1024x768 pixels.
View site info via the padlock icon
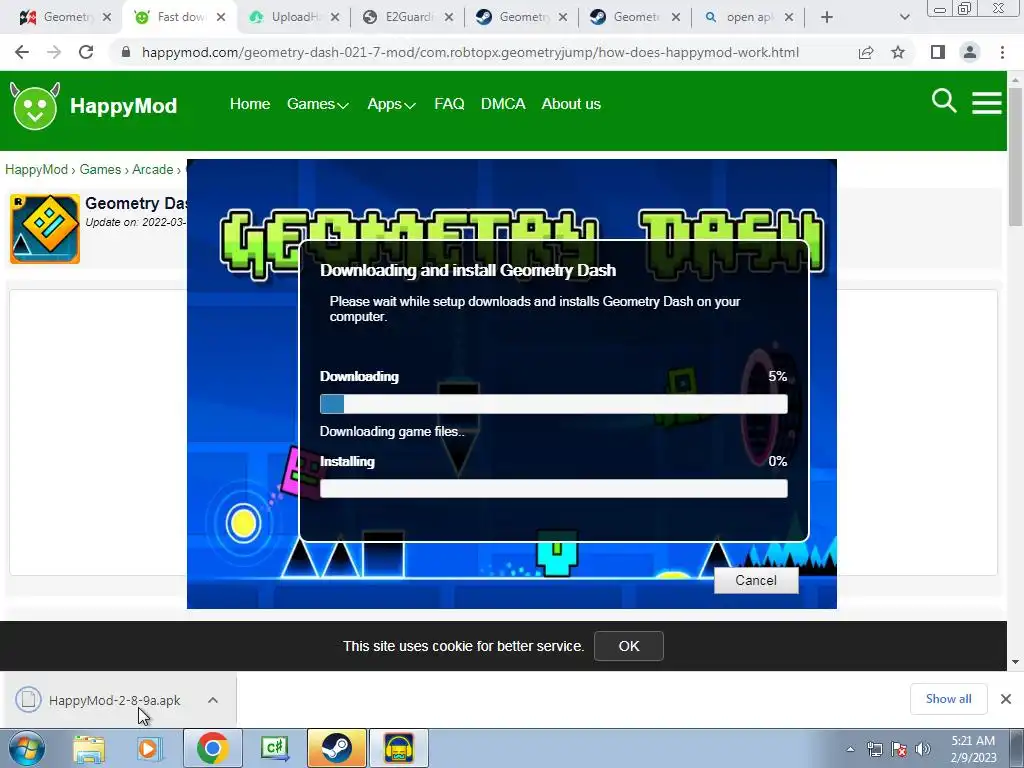(x=126, y=52)
